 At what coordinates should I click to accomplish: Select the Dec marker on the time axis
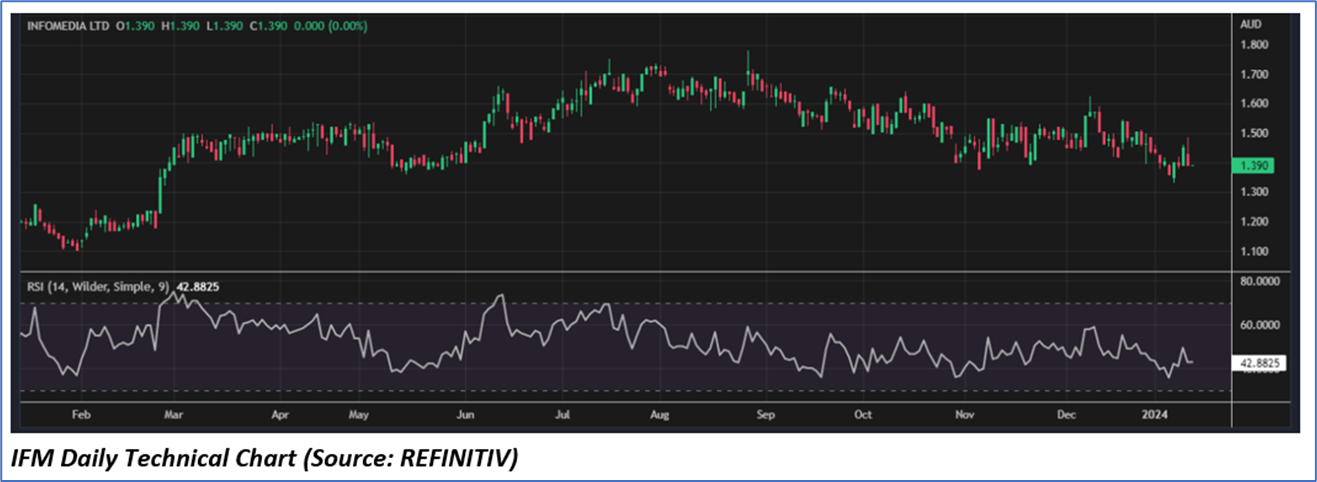[1064, 412]
